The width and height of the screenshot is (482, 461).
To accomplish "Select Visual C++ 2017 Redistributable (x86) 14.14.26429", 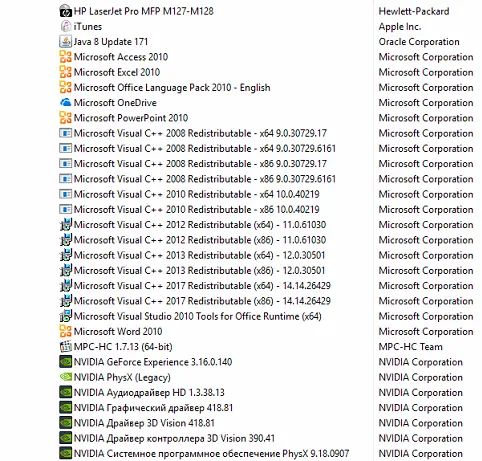I will pyautogui.click(x=202, y=301).
